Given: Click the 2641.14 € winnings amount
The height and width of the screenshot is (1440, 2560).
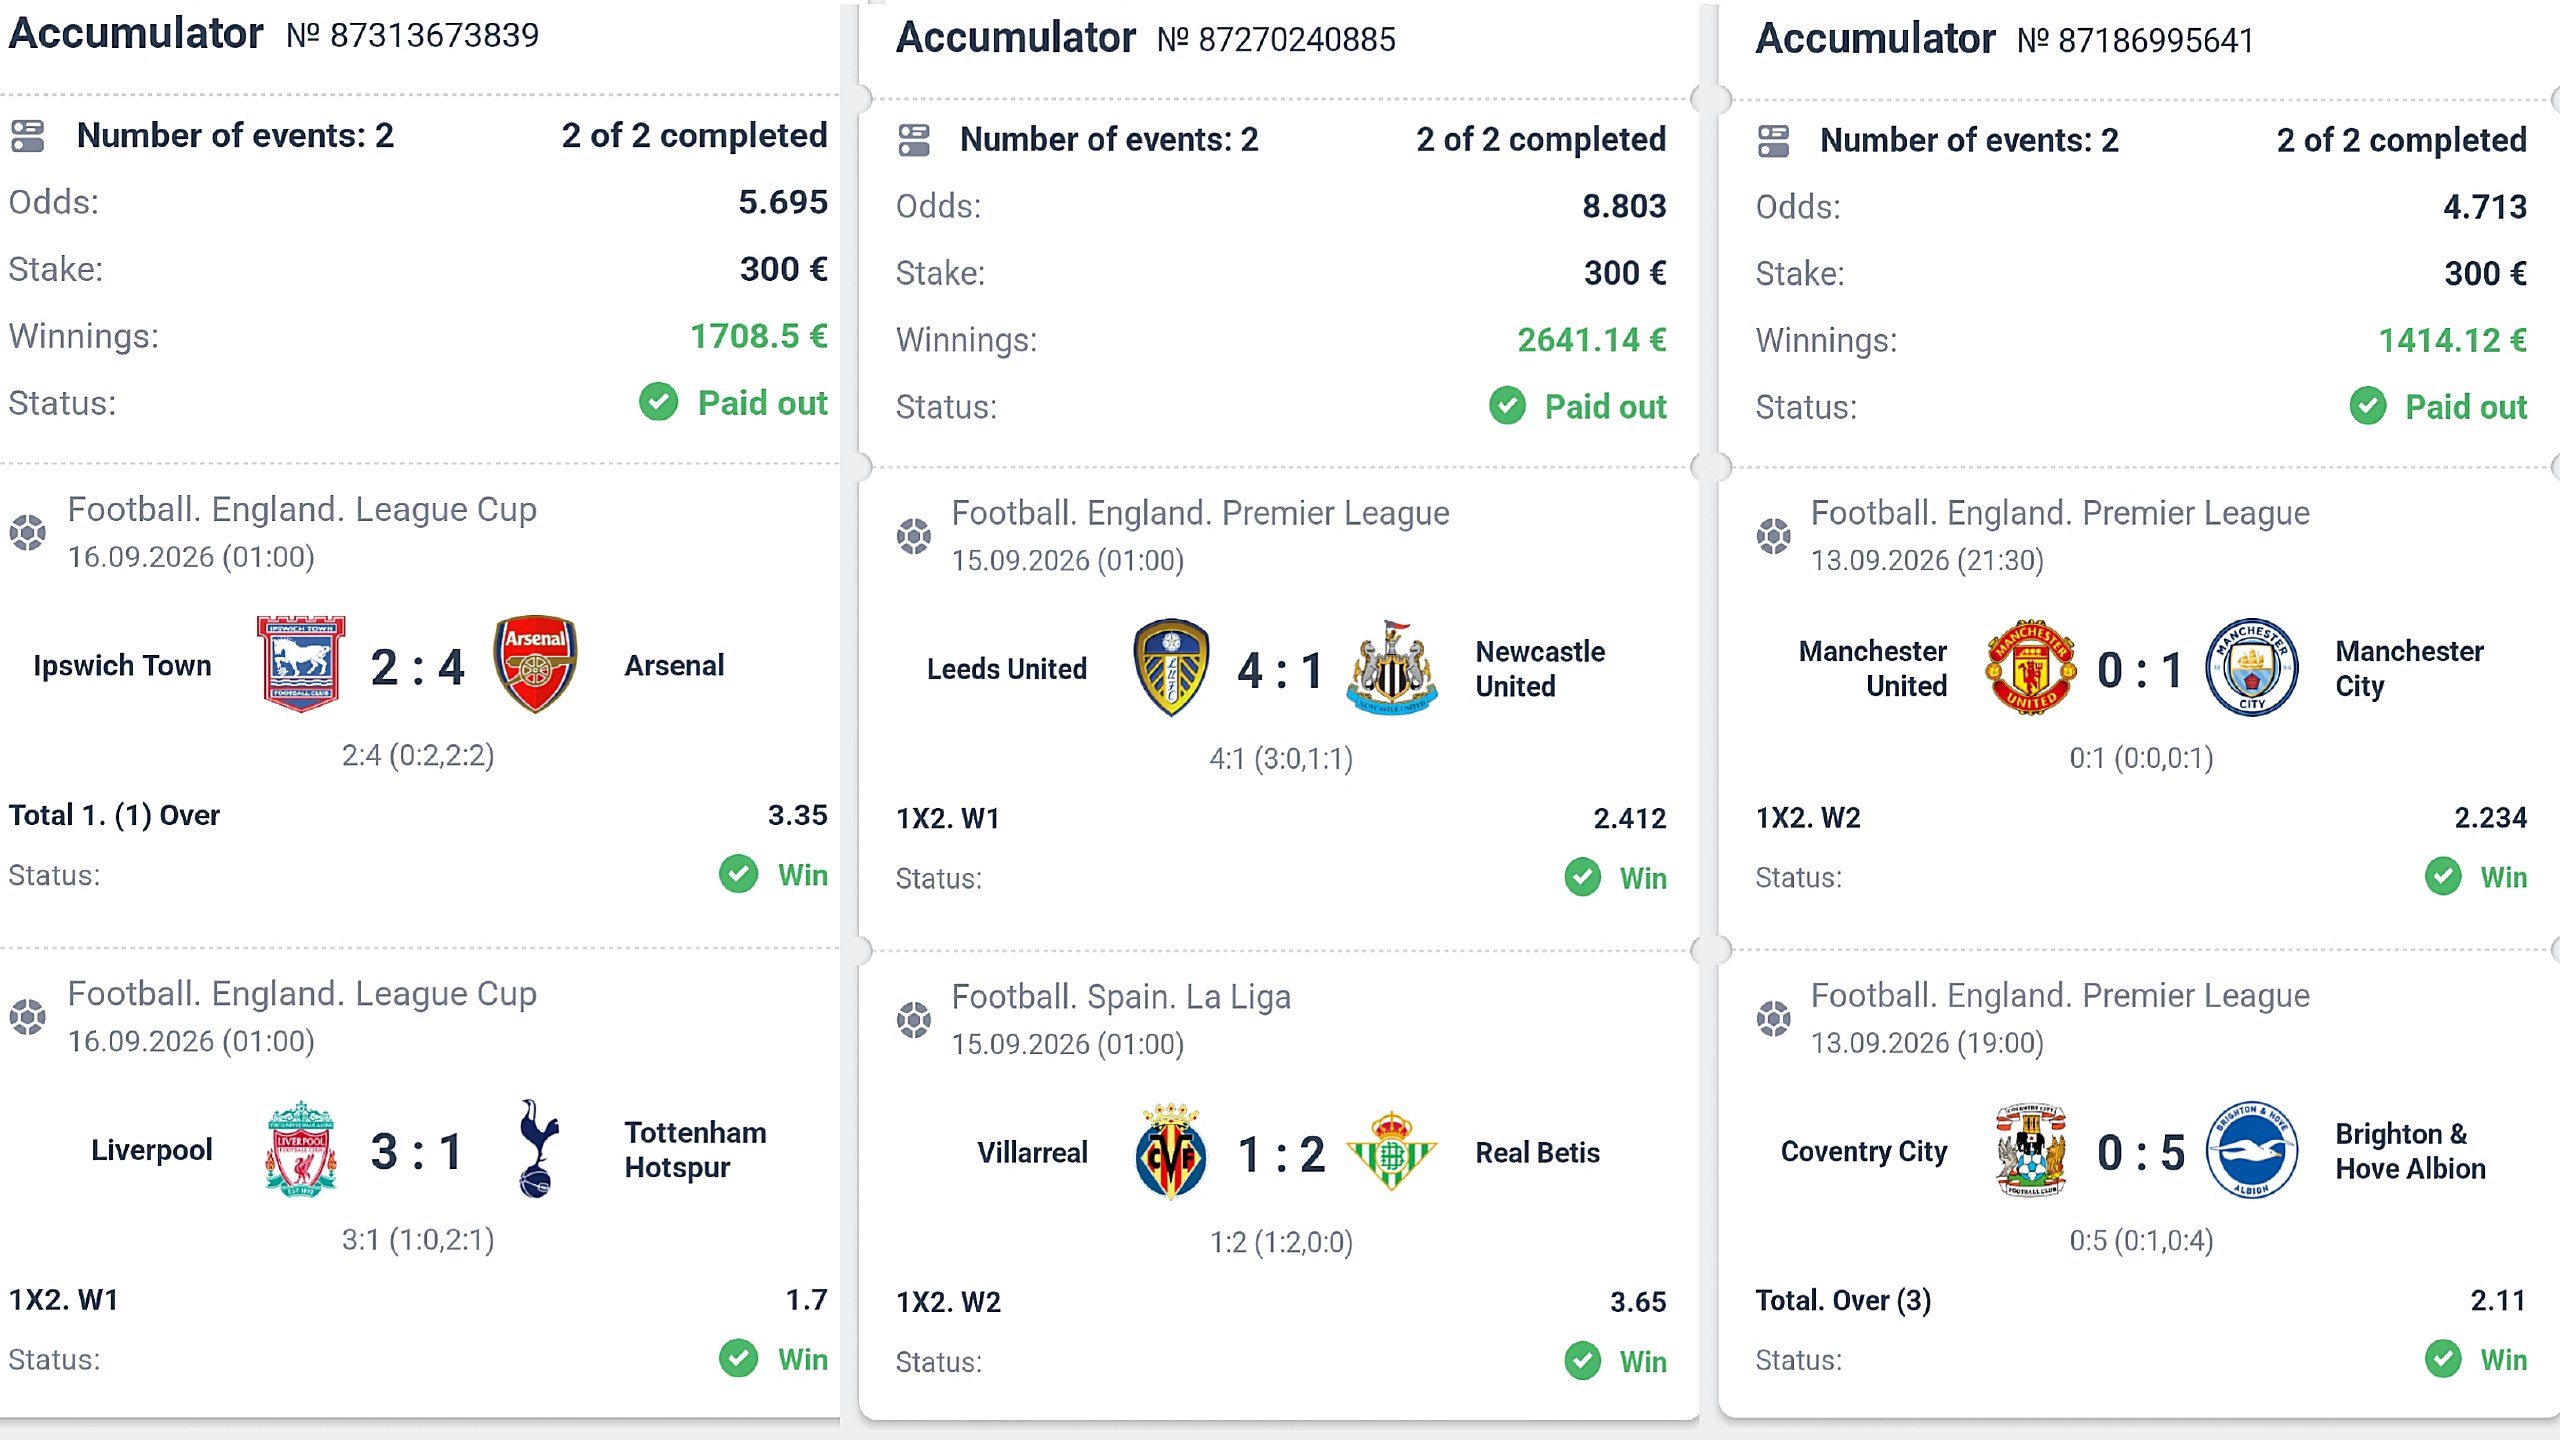Looking at the screenshot, I should pos(1591,340).
